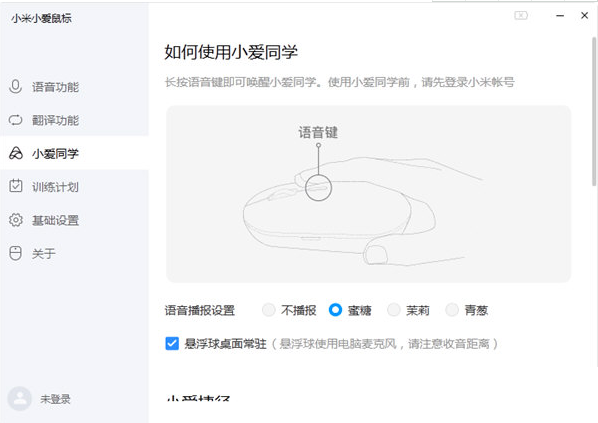Go to 基础设置 settings label
598x423 pixels.
[55, 220]
